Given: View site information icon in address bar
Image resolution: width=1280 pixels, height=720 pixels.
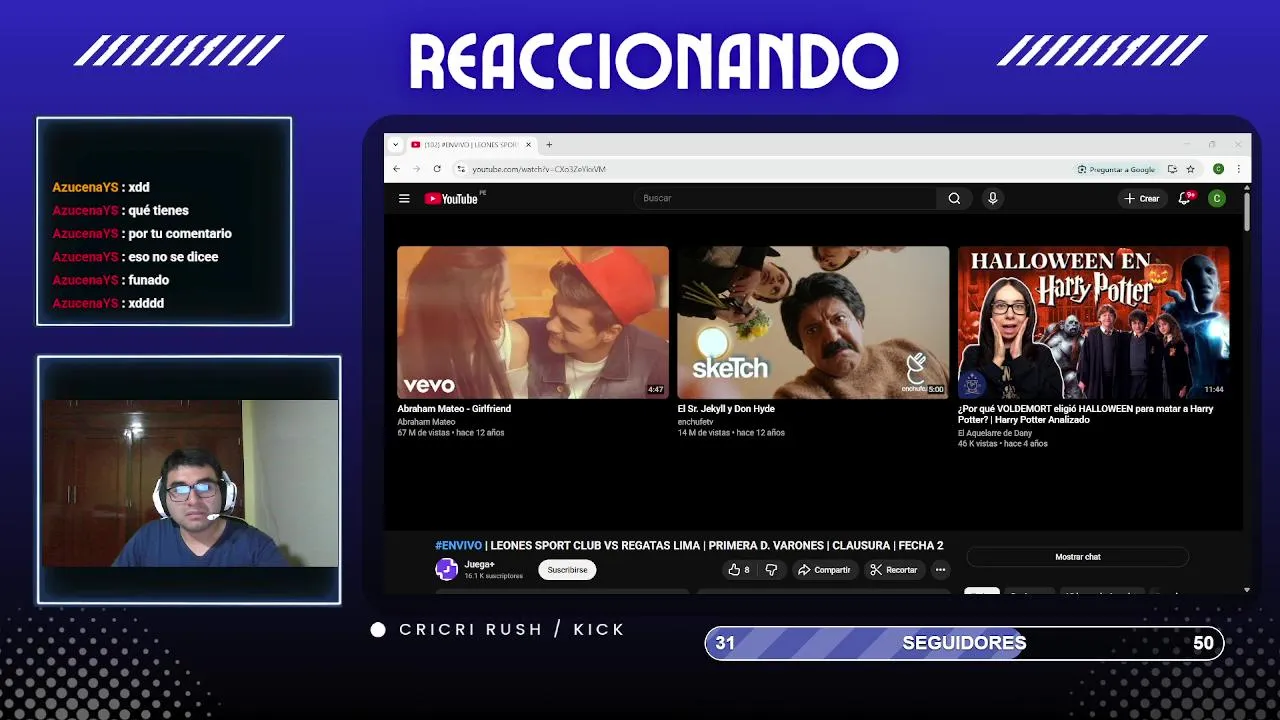Looking at the screenshot, I should pos(460,169).
